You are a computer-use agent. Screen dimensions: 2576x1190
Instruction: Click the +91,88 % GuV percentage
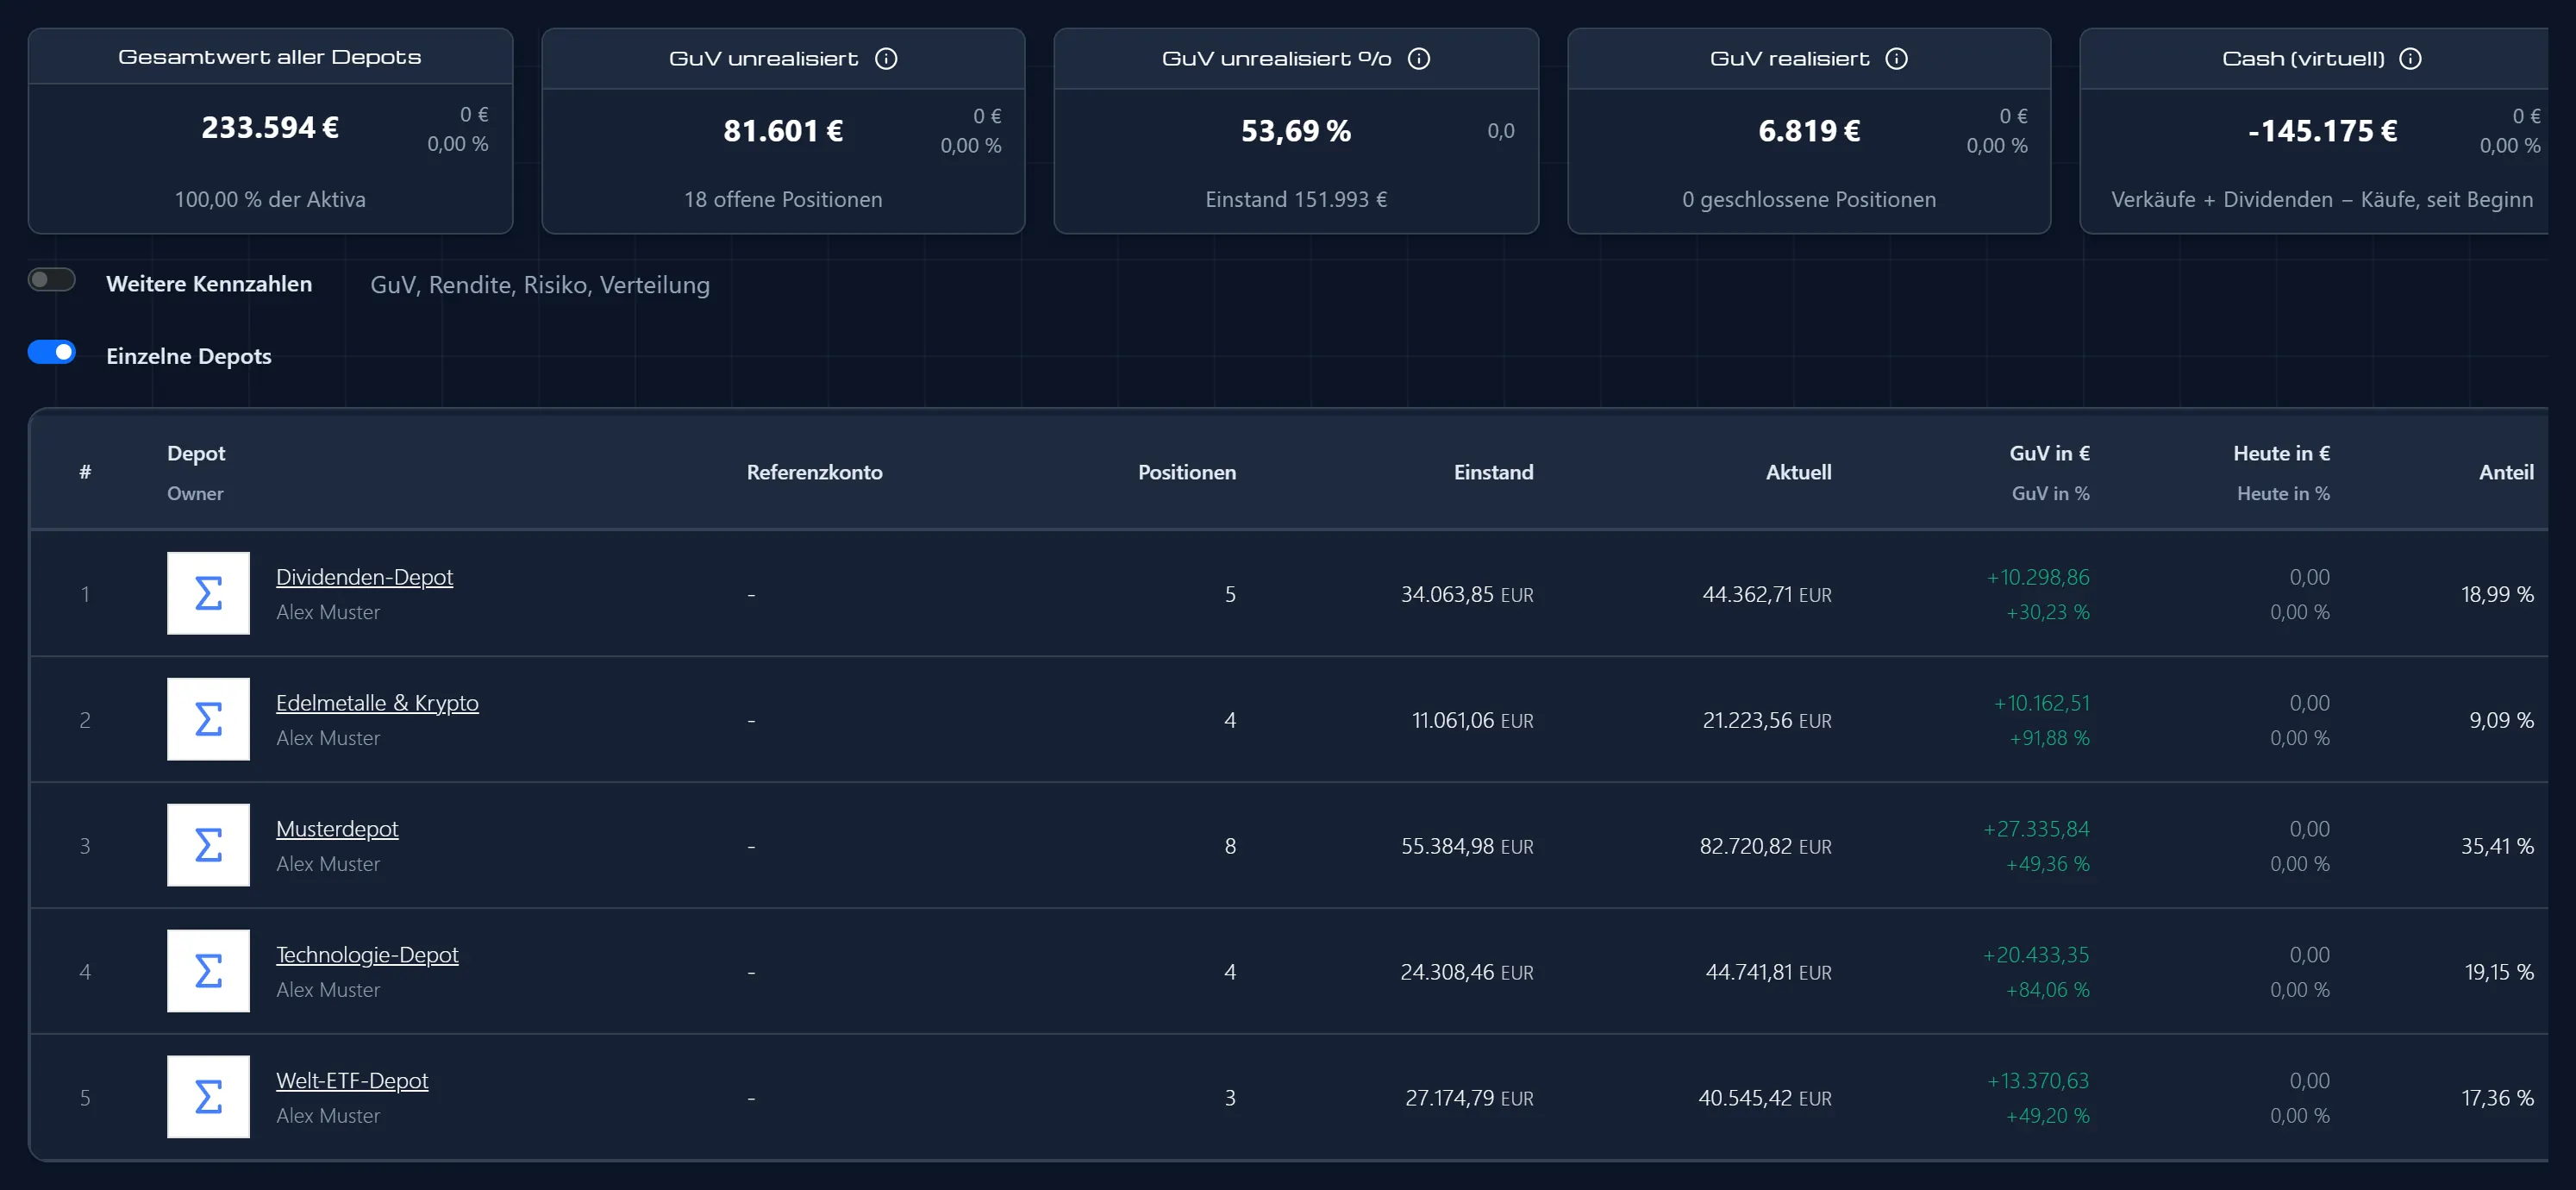point(2049,738)
